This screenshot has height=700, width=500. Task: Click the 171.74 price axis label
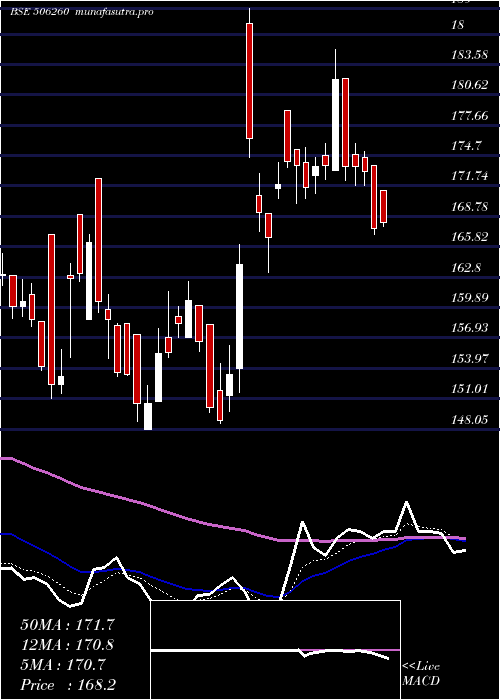coord(470,176)
